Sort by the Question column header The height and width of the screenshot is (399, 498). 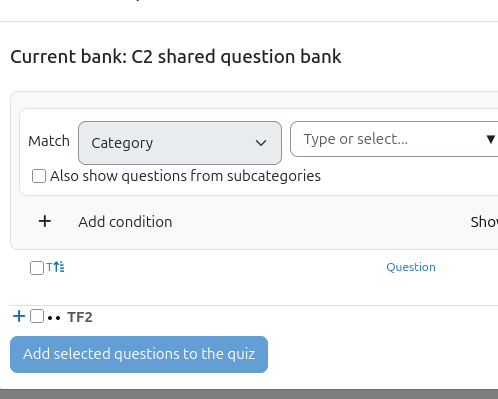tap(411, 267)
